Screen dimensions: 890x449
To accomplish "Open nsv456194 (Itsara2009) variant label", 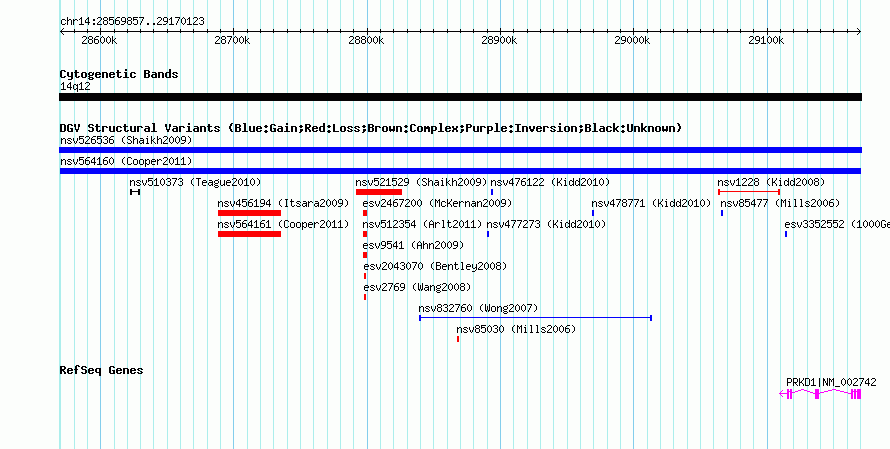I will click(x=283, y=203).
